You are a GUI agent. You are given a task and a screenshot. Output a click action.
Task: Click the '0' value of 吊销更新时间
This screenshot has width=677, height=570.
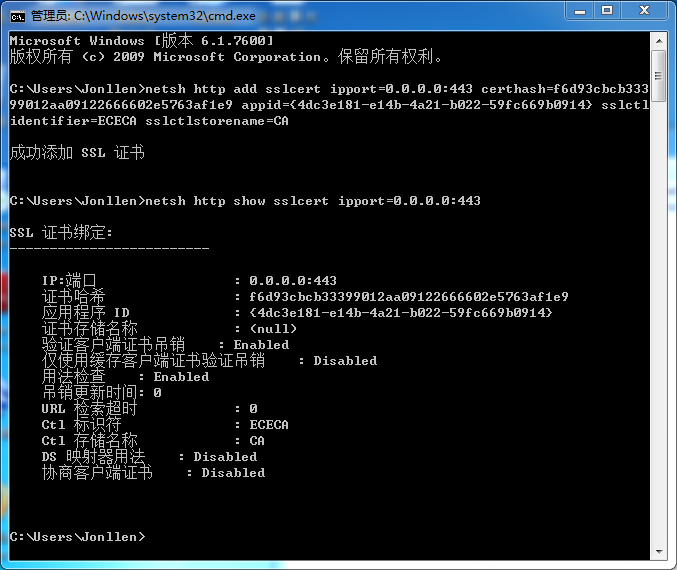(157, 393)
